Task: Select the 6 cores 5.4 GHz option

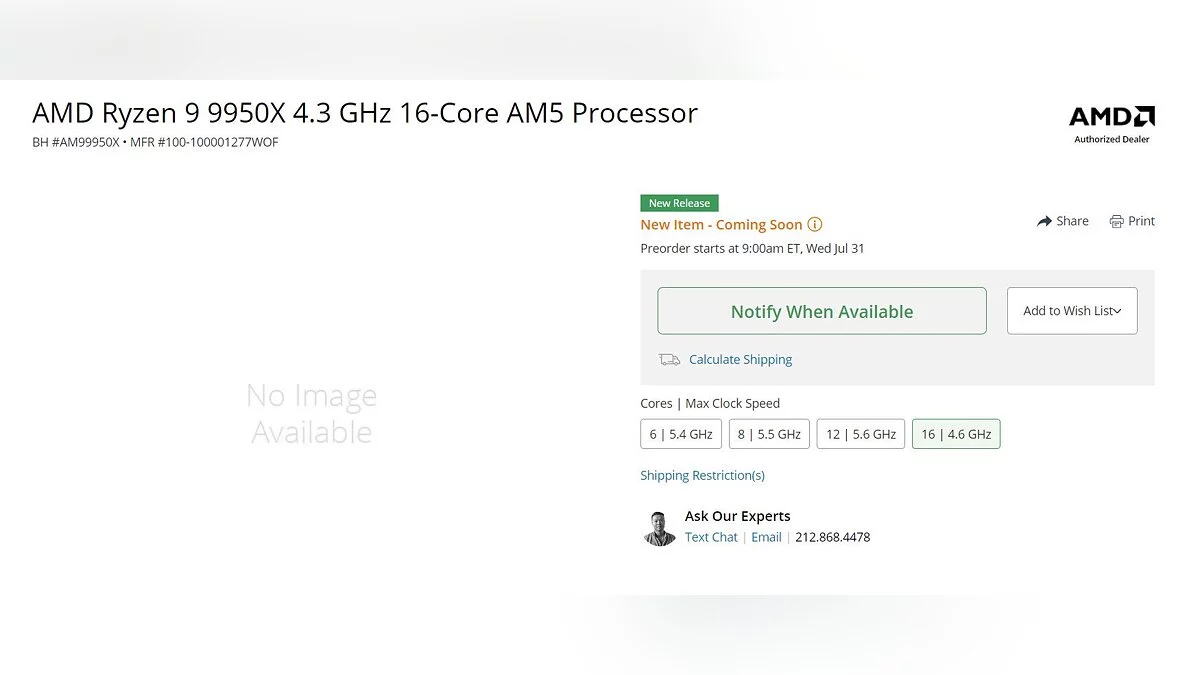Action: [x=681, y=434]
